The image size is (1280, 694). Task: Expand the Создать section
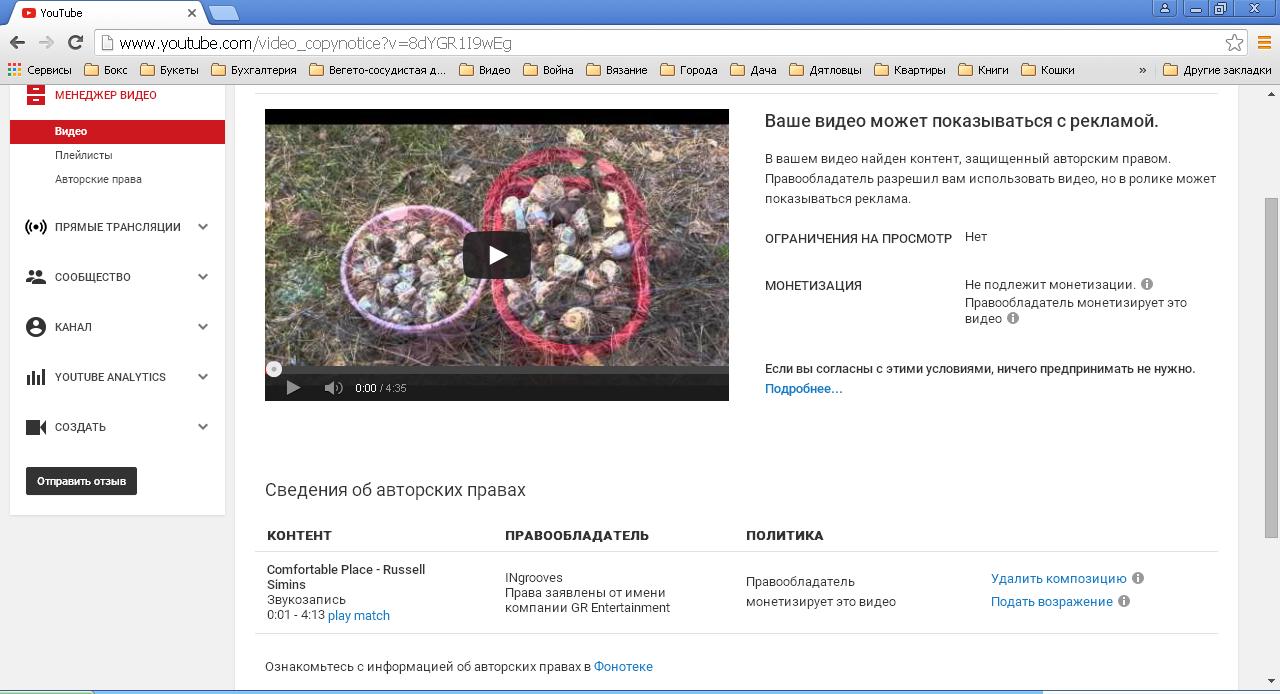click(203, 427)
